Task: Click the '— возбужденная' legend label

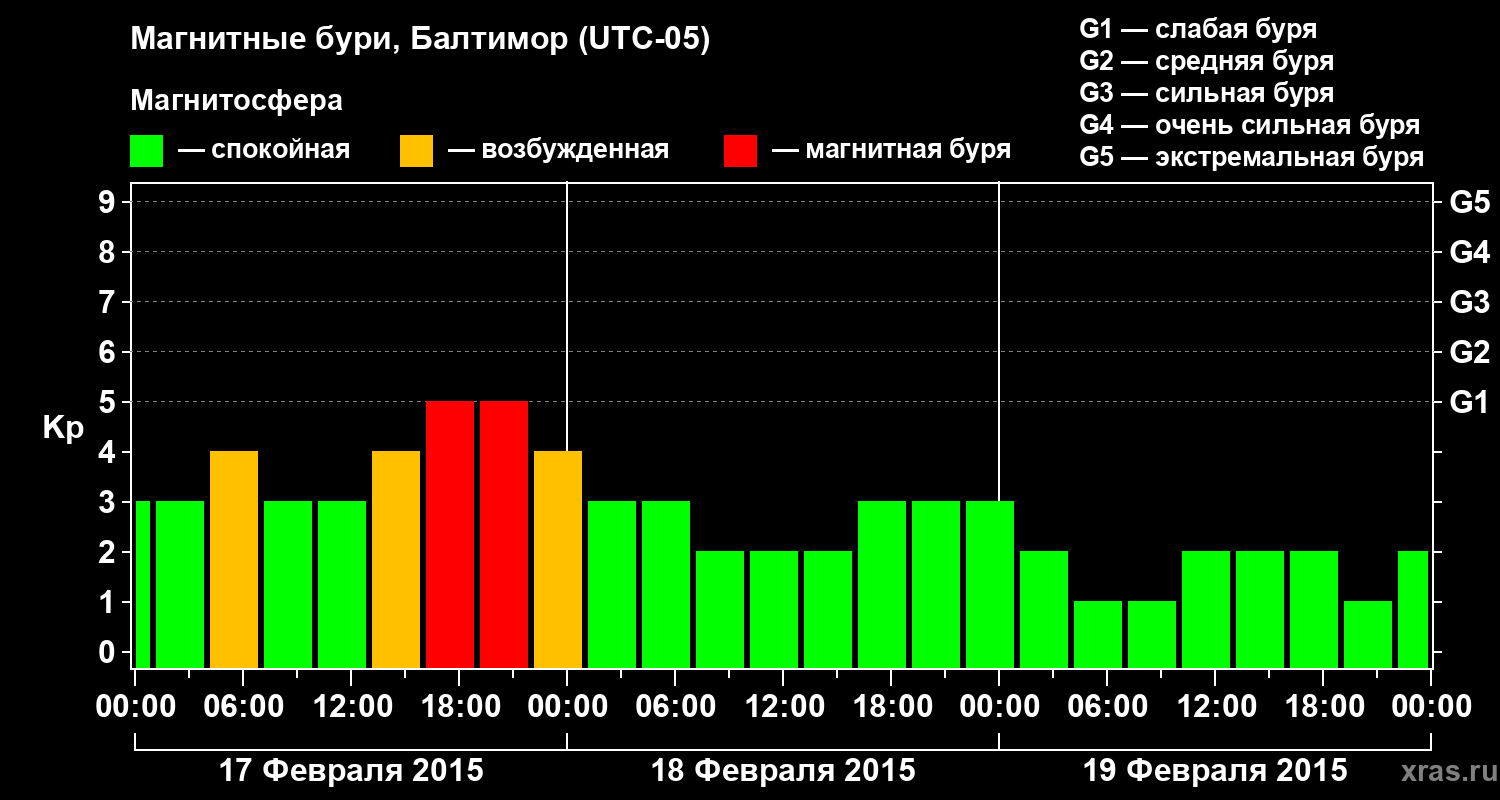Action: click(558, 151)
